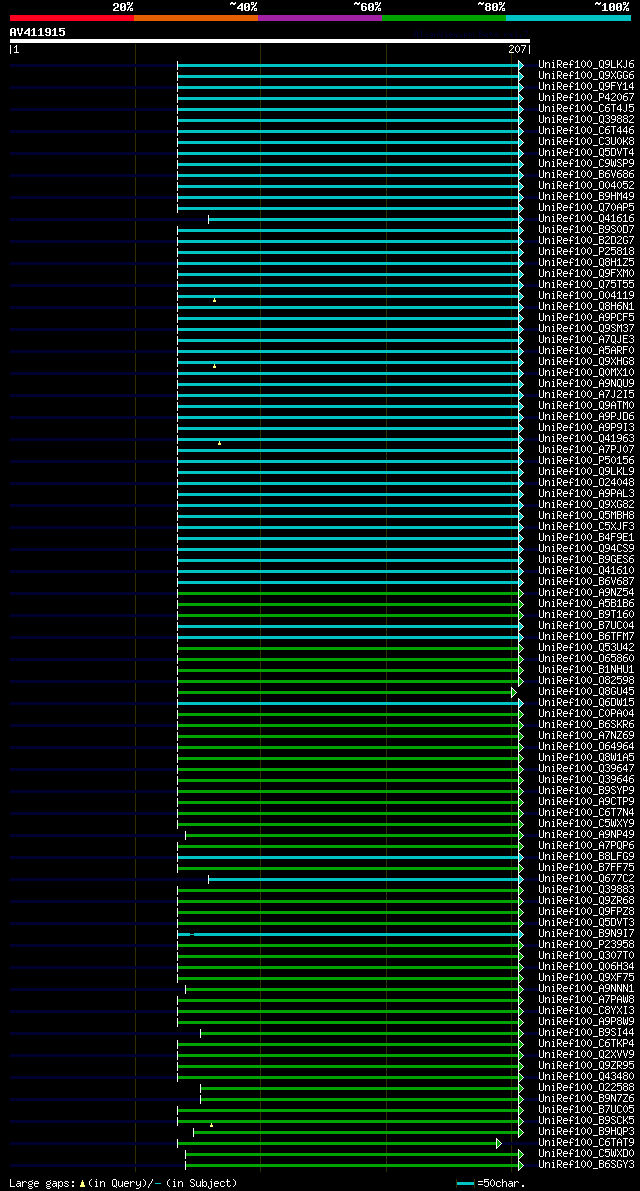This screenshot has height=1191, width=640.
Task: Click the UniRef100_A7PAW8 label
Action: point(586,1000)
